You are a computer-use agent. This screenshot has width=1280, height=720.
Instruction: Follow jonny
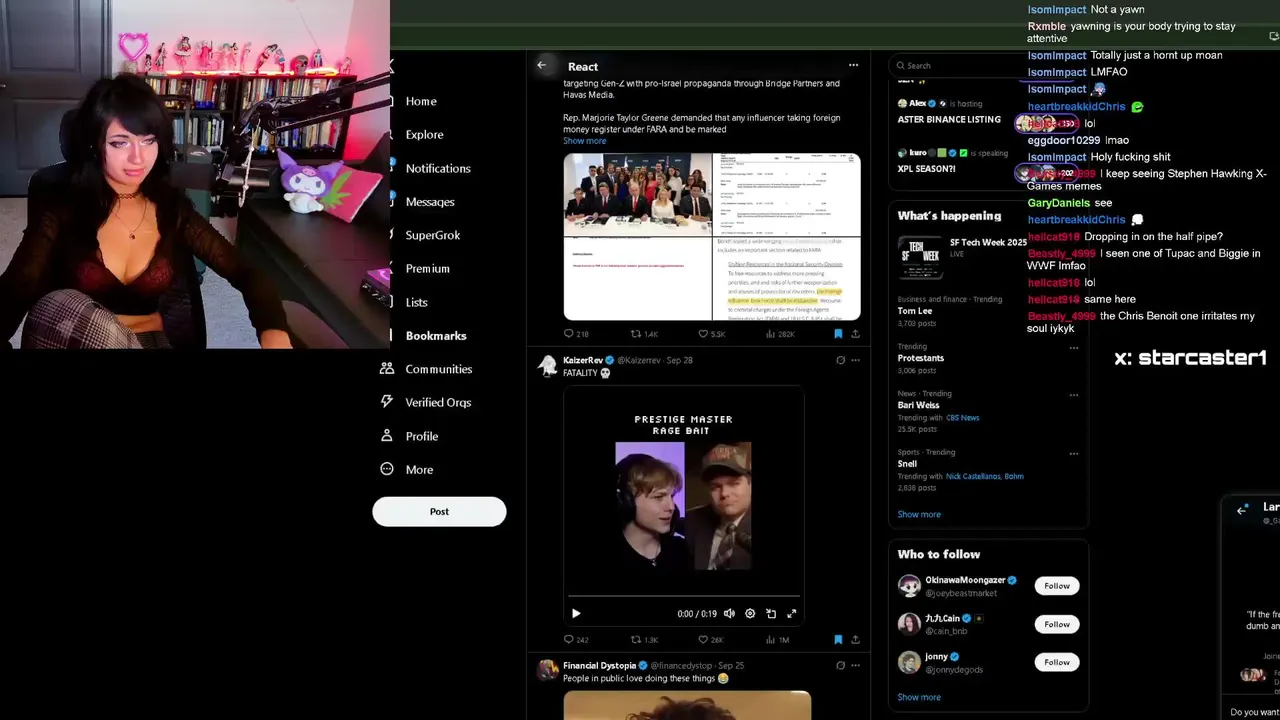1057,662
